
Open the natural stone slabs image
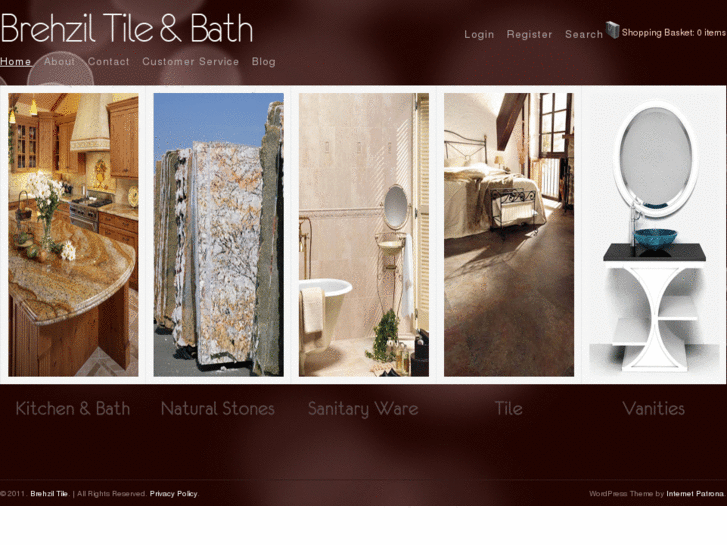point(218,235)
